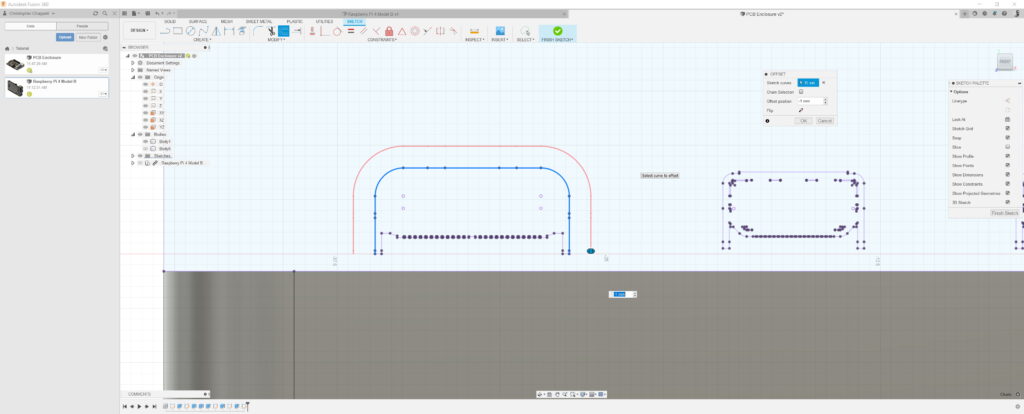Image resolution: width=1024 pixels, height=414 pixels.
Task: Click the timeline Play button
Action: point(139,406)
